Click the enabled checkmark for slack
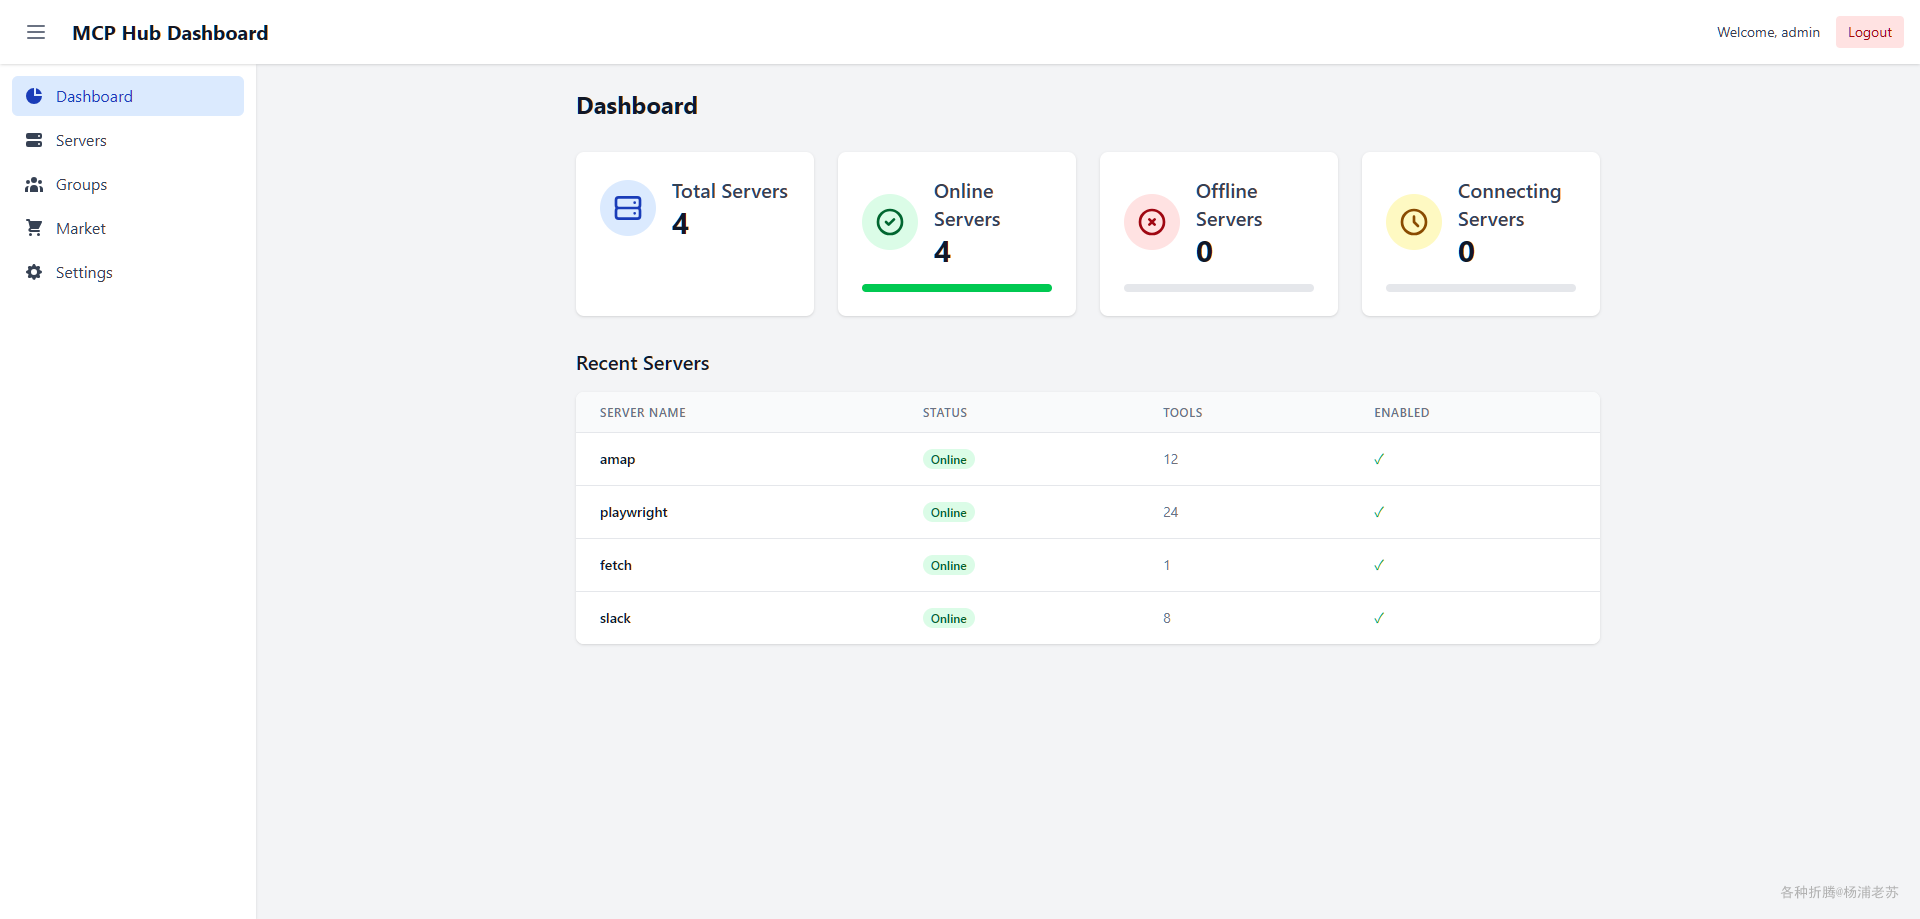The width and height of the screenshot is (1920, 919). pos(1379,618)
